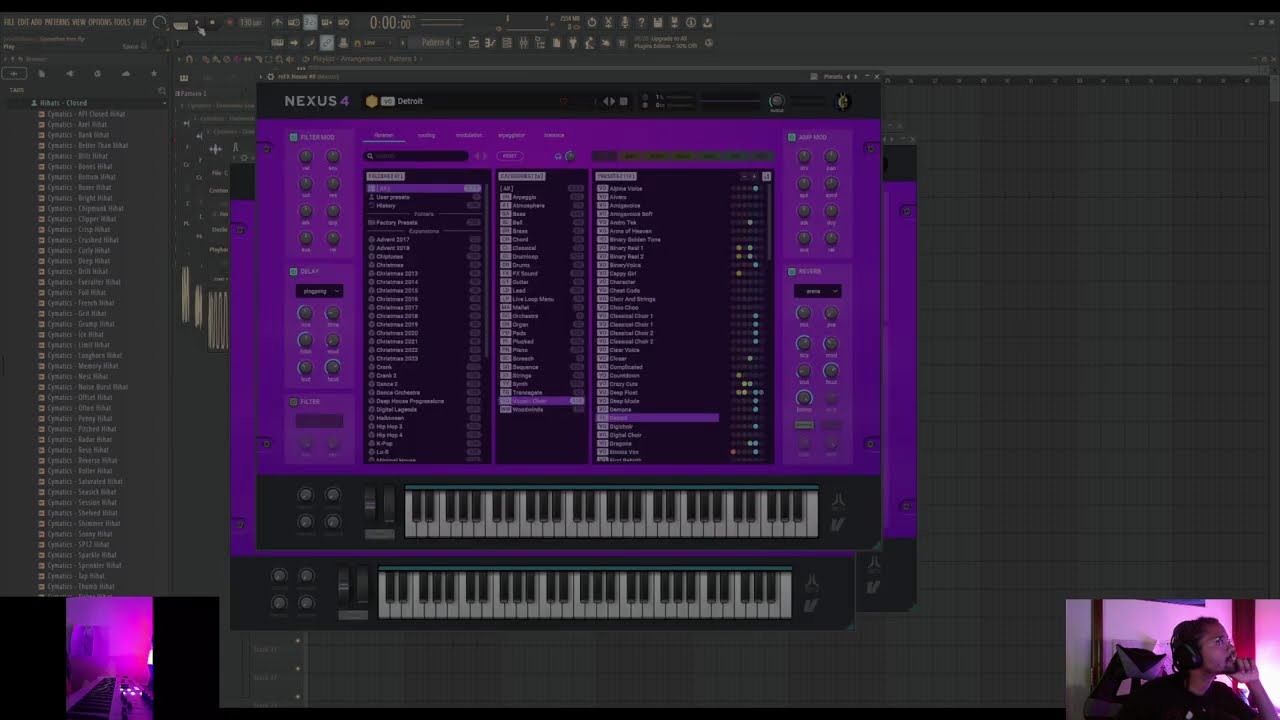The height and width of the screenshot is (720, 1280).
Task: Click the browser search magnifier icon
Action: [162, 91]
